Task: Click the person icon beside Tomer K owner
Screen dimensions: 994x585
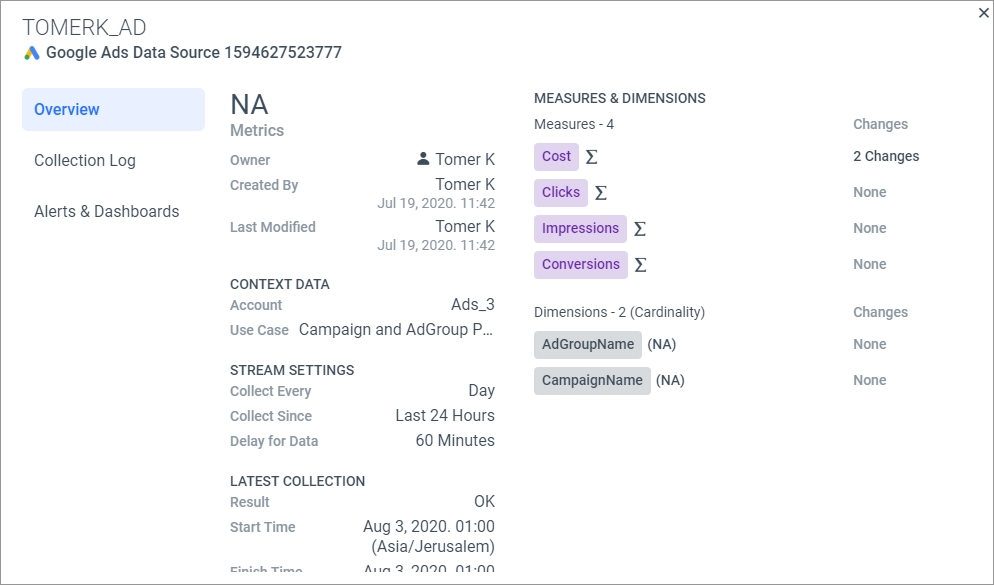Action: coord(421,158)
